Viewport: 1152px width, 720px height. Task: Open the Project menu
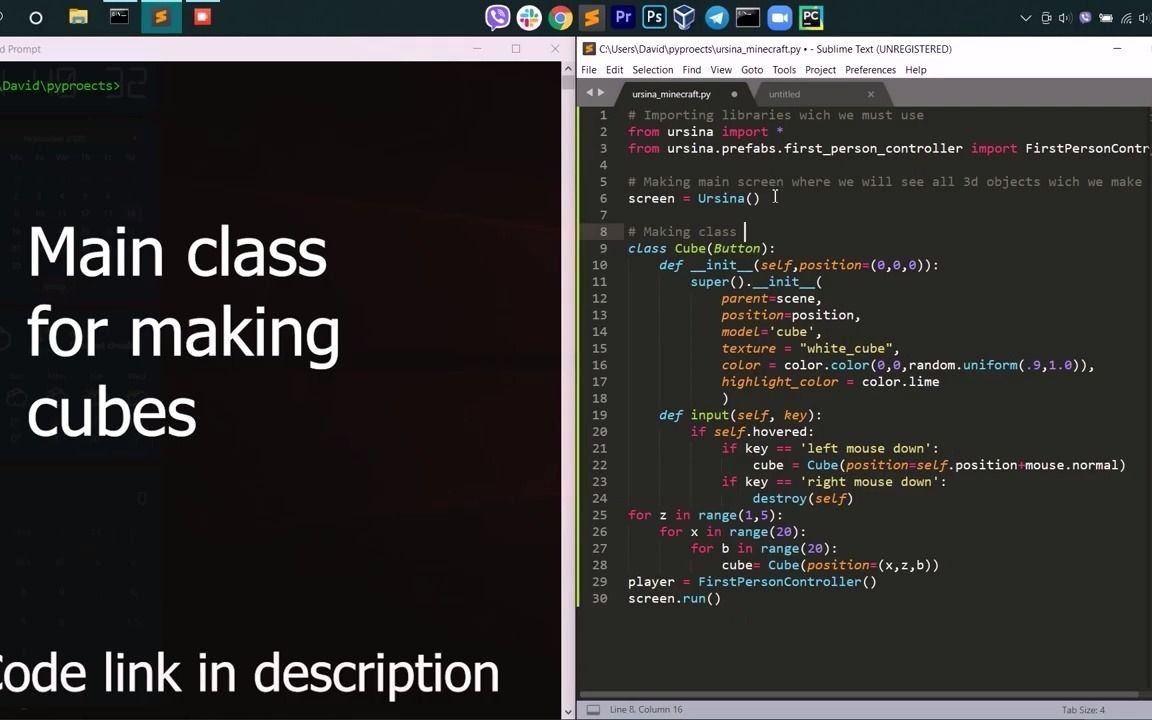pos(820,70)
